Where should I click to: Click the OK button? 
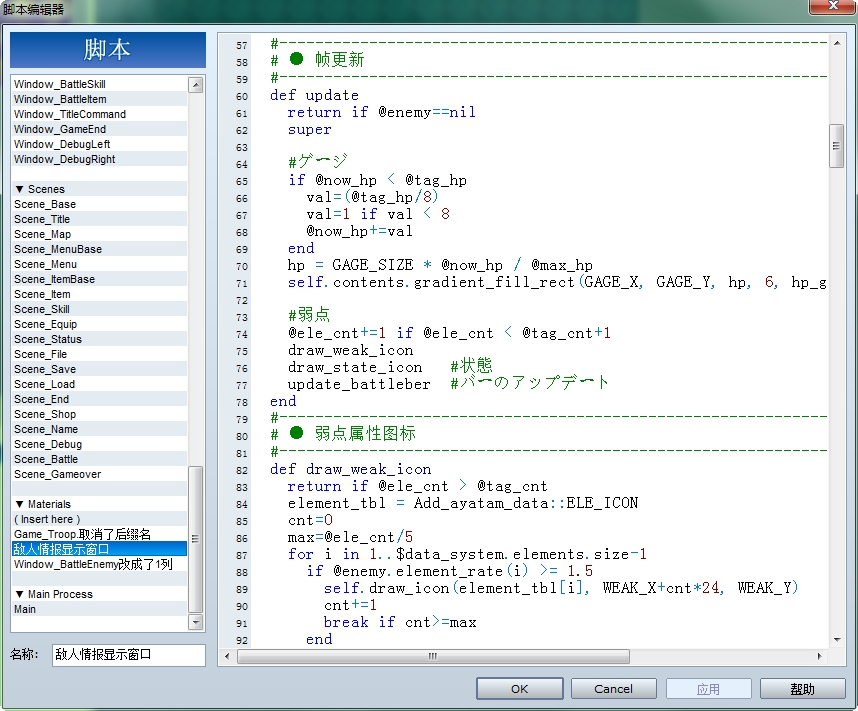click(519, 689)
